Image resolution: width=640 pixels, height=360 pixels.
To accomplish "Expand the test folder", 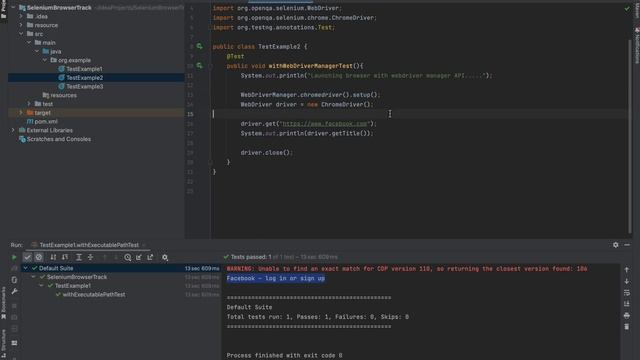I will pyautogui.click(x=29, y=104).
